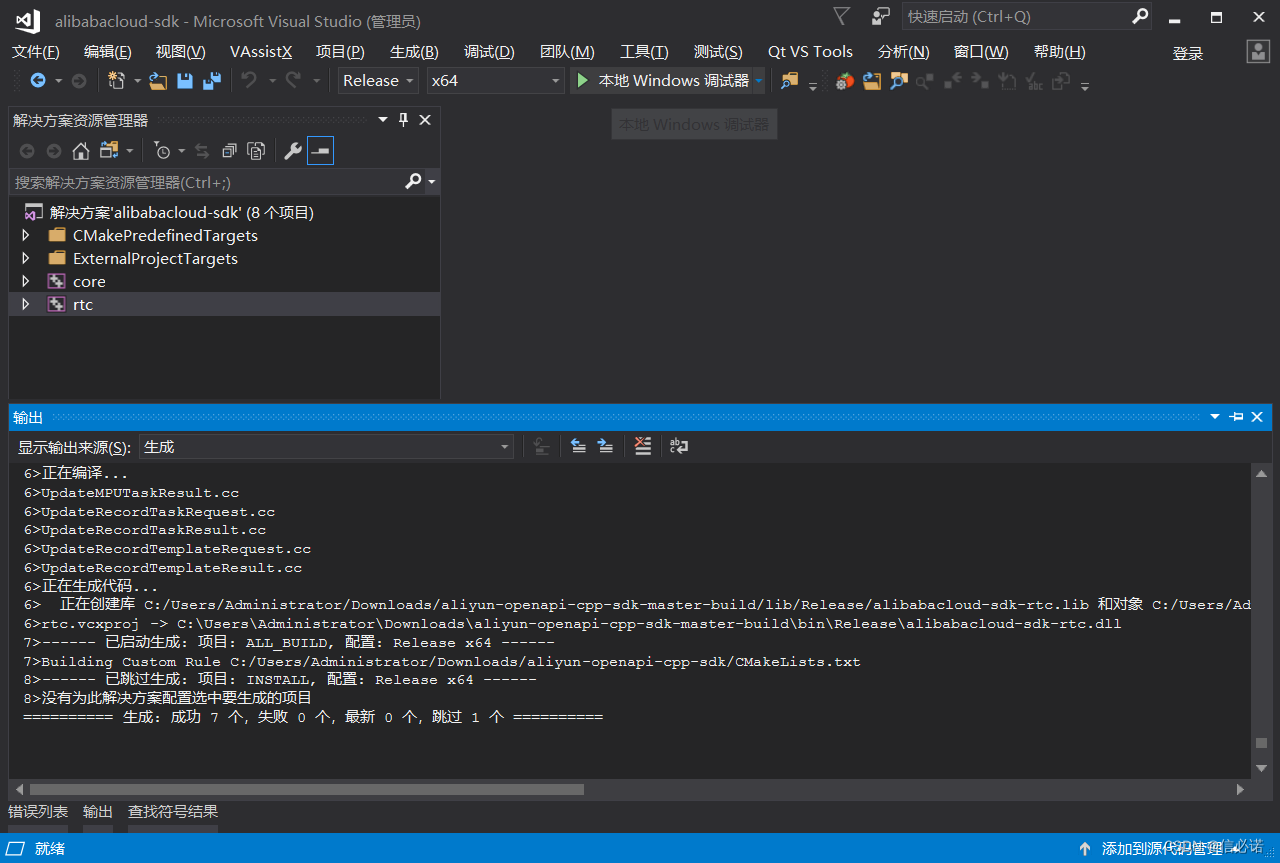This screenshot has height=863, width=1280.
Task: Open Solution Explorer window position dropdown arrow
Action: point(383,120)
